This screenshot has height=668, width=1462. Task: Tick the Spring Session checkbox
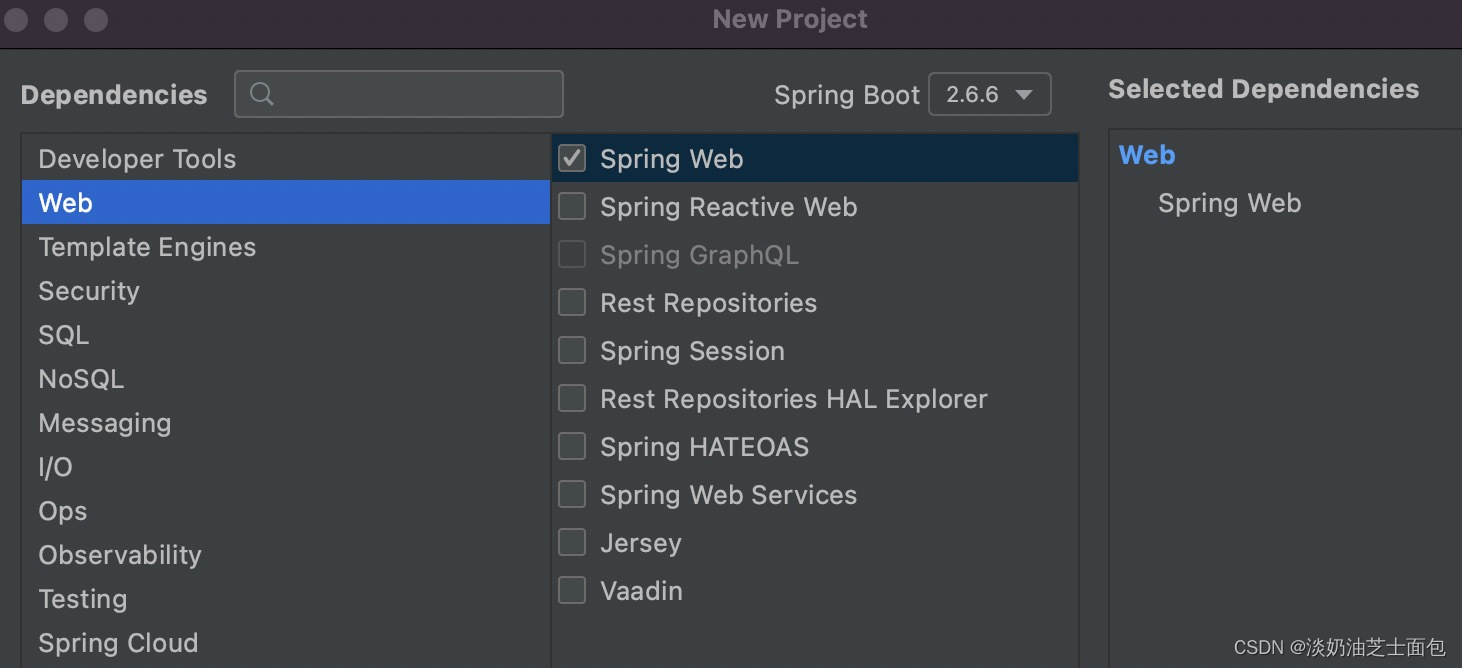[x=572, y=350]
